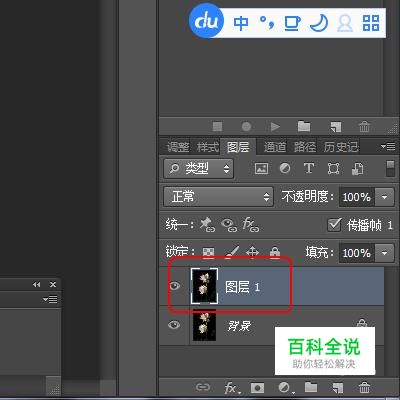Hide the 背景 layer eye icon
The width and height of the screenshot is (400, 400).
click(x=174, y=325)
